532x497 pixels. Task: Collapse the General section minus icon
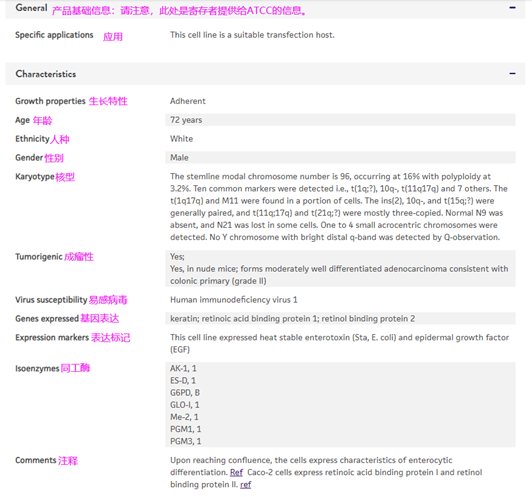[512, 7]
